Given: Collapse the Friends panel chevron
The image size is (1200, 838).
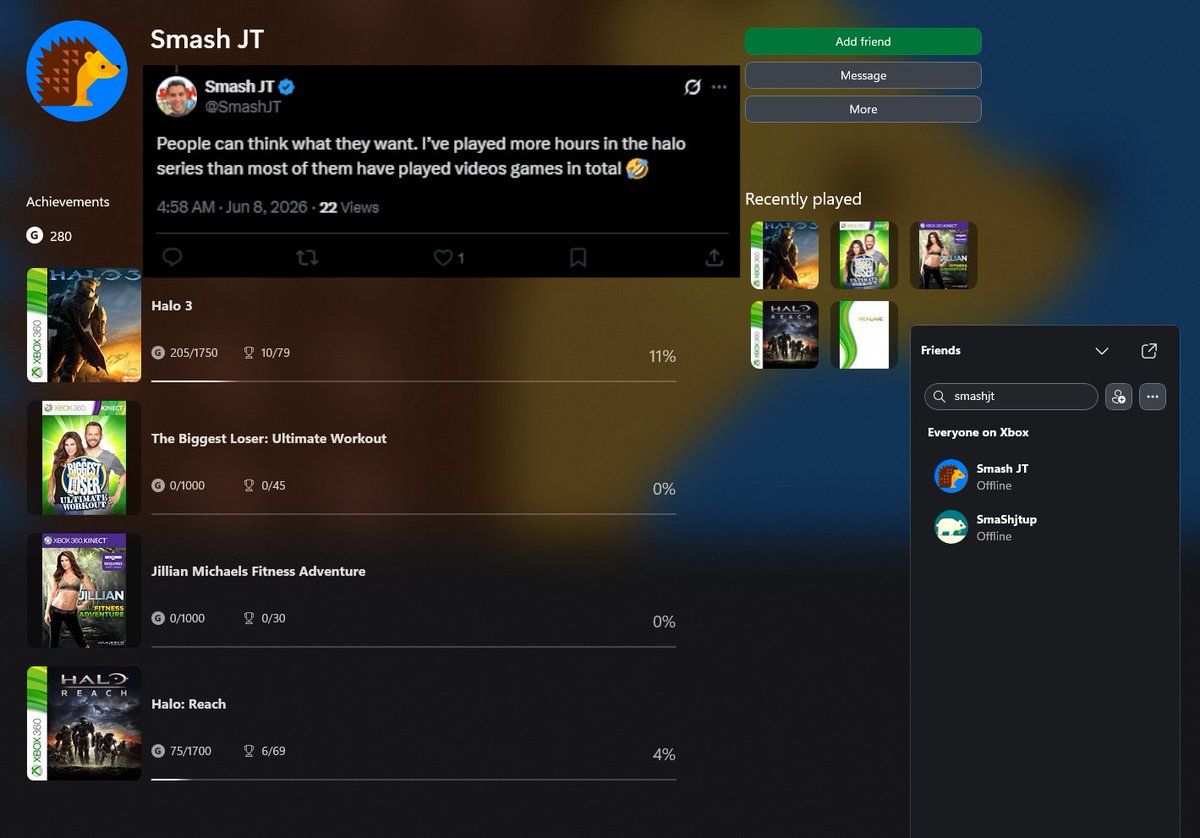Looking at the screenshot, I should pos(1102,351).
